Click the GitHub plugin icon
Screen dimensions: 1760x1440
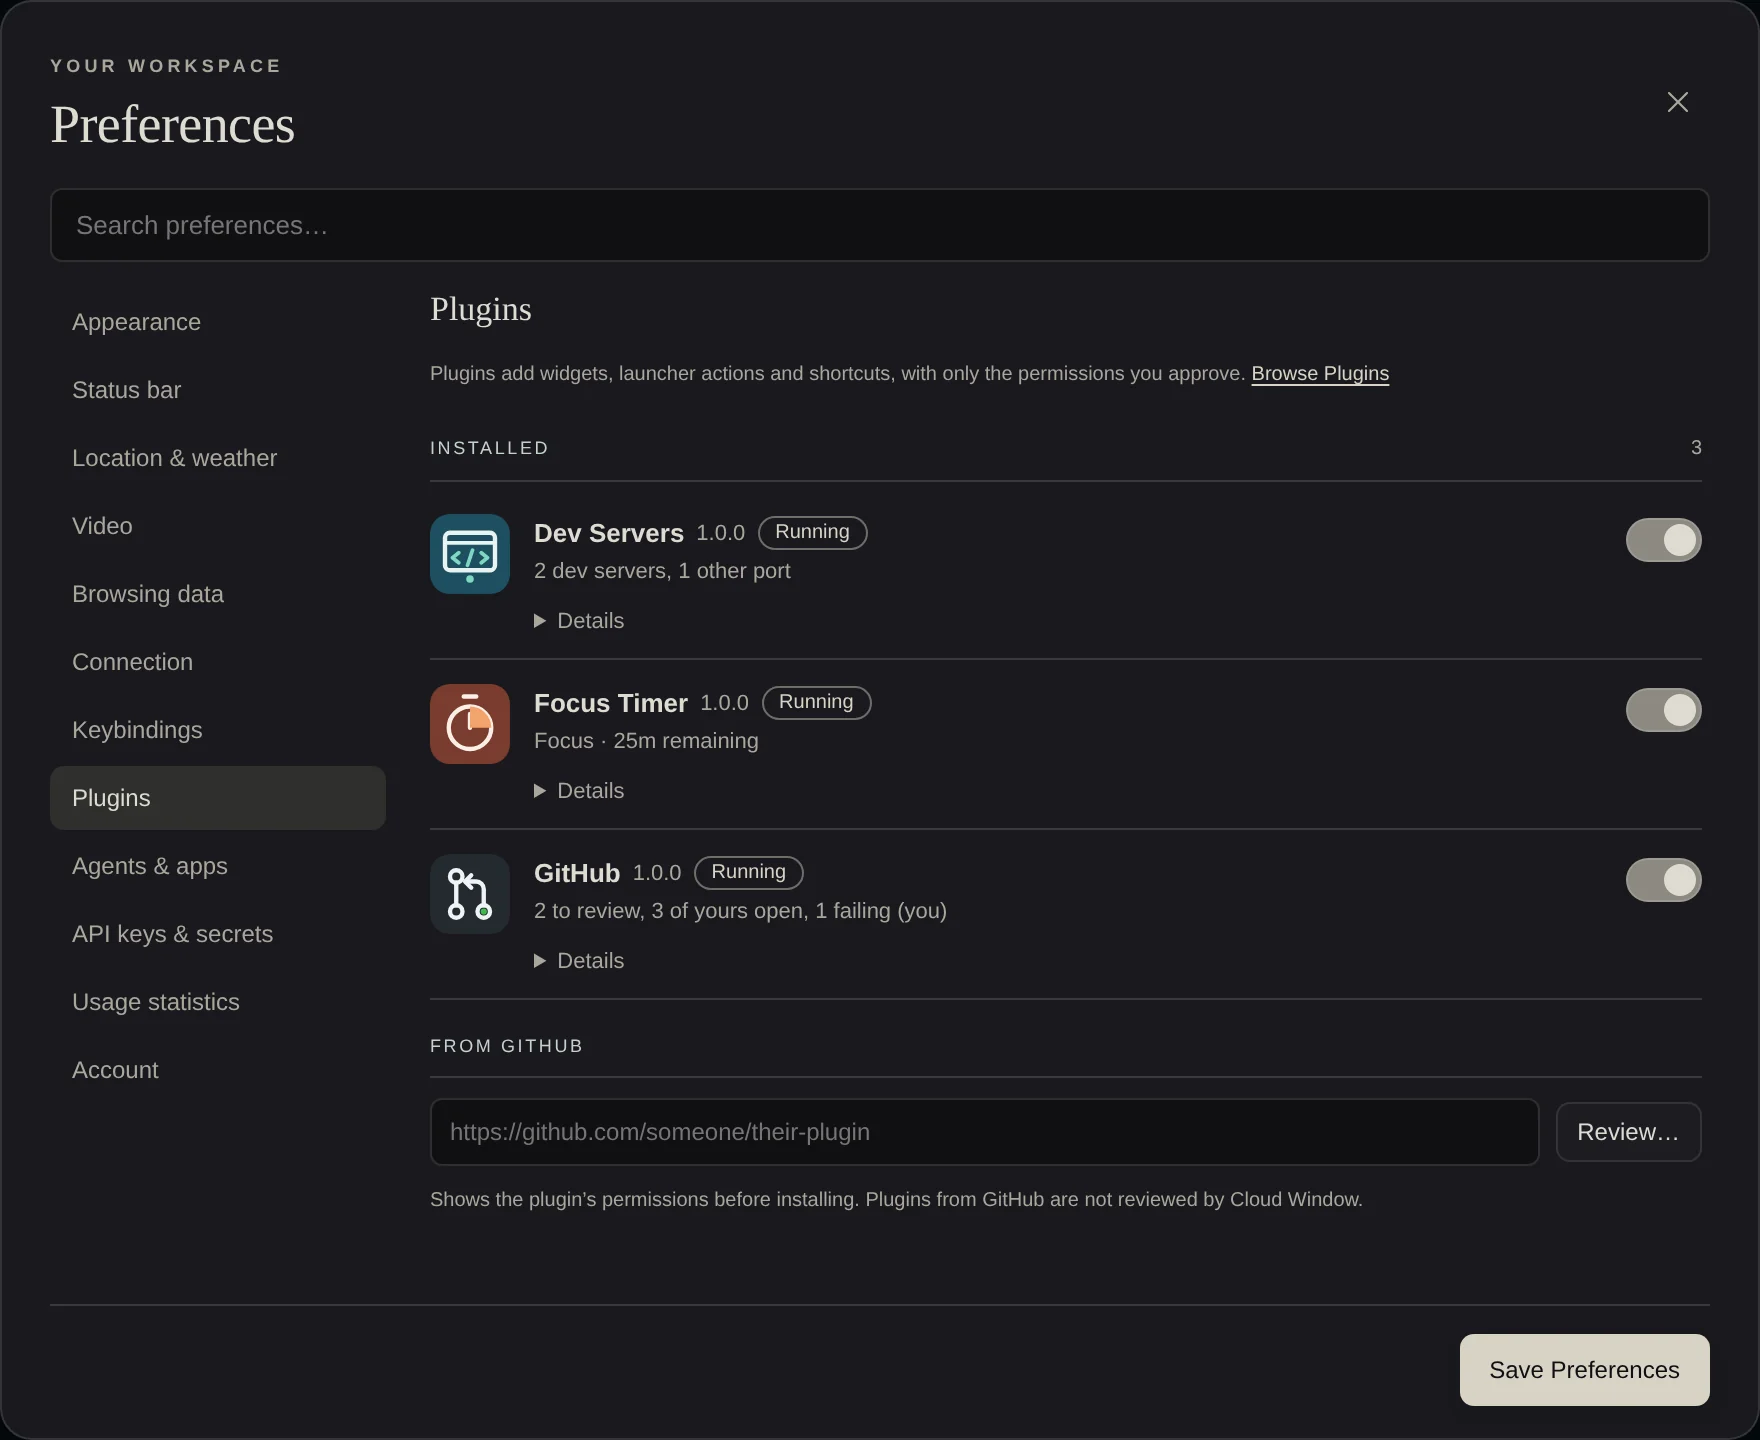point(470,894)
